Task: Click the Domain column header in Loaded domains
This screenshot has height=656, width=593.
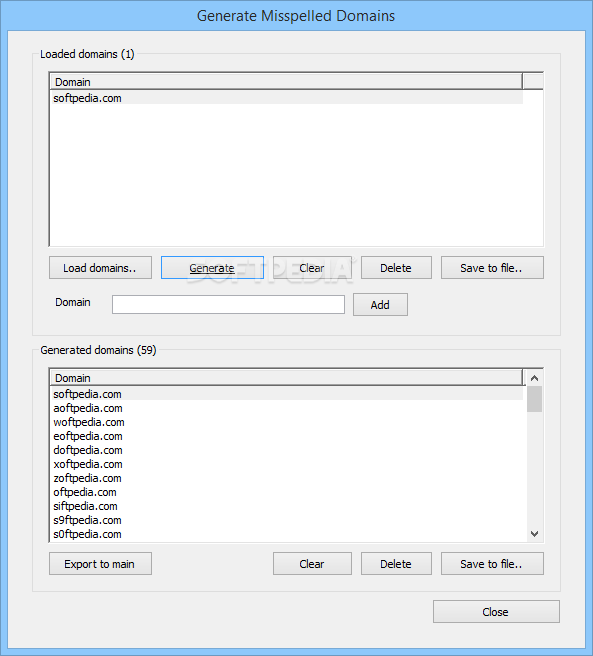Action: tap(287, 82)
